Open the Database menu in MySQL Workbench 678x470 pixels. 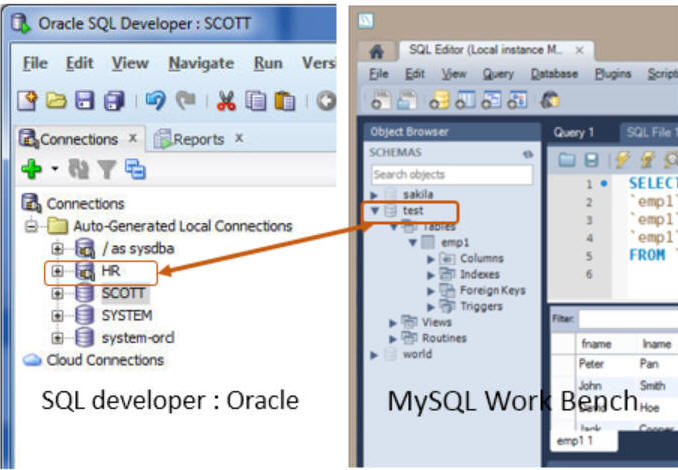[554, 73]
